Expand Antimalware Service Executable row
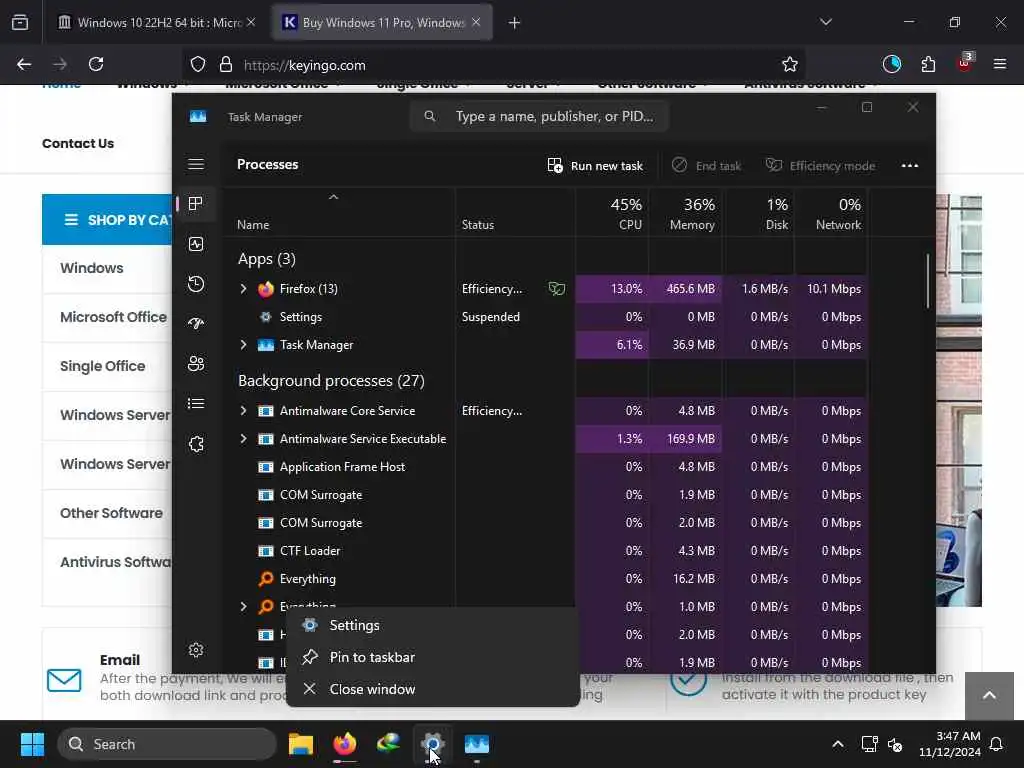1024x768 pixels. point(244,439)
